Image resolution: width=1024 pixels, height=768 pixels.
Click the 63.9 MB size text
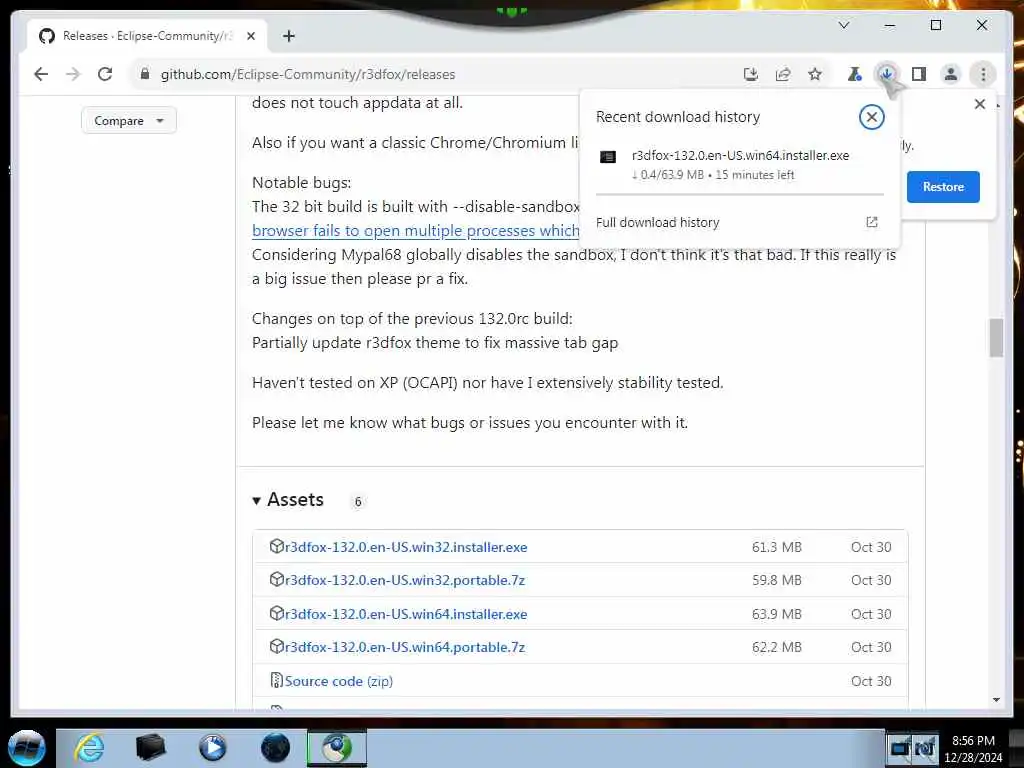(776, 614)
